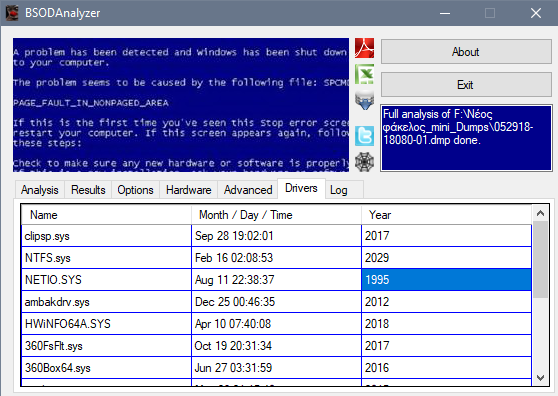
Task: Select the clipsp.sys driver name
Action: click(106, 236)
